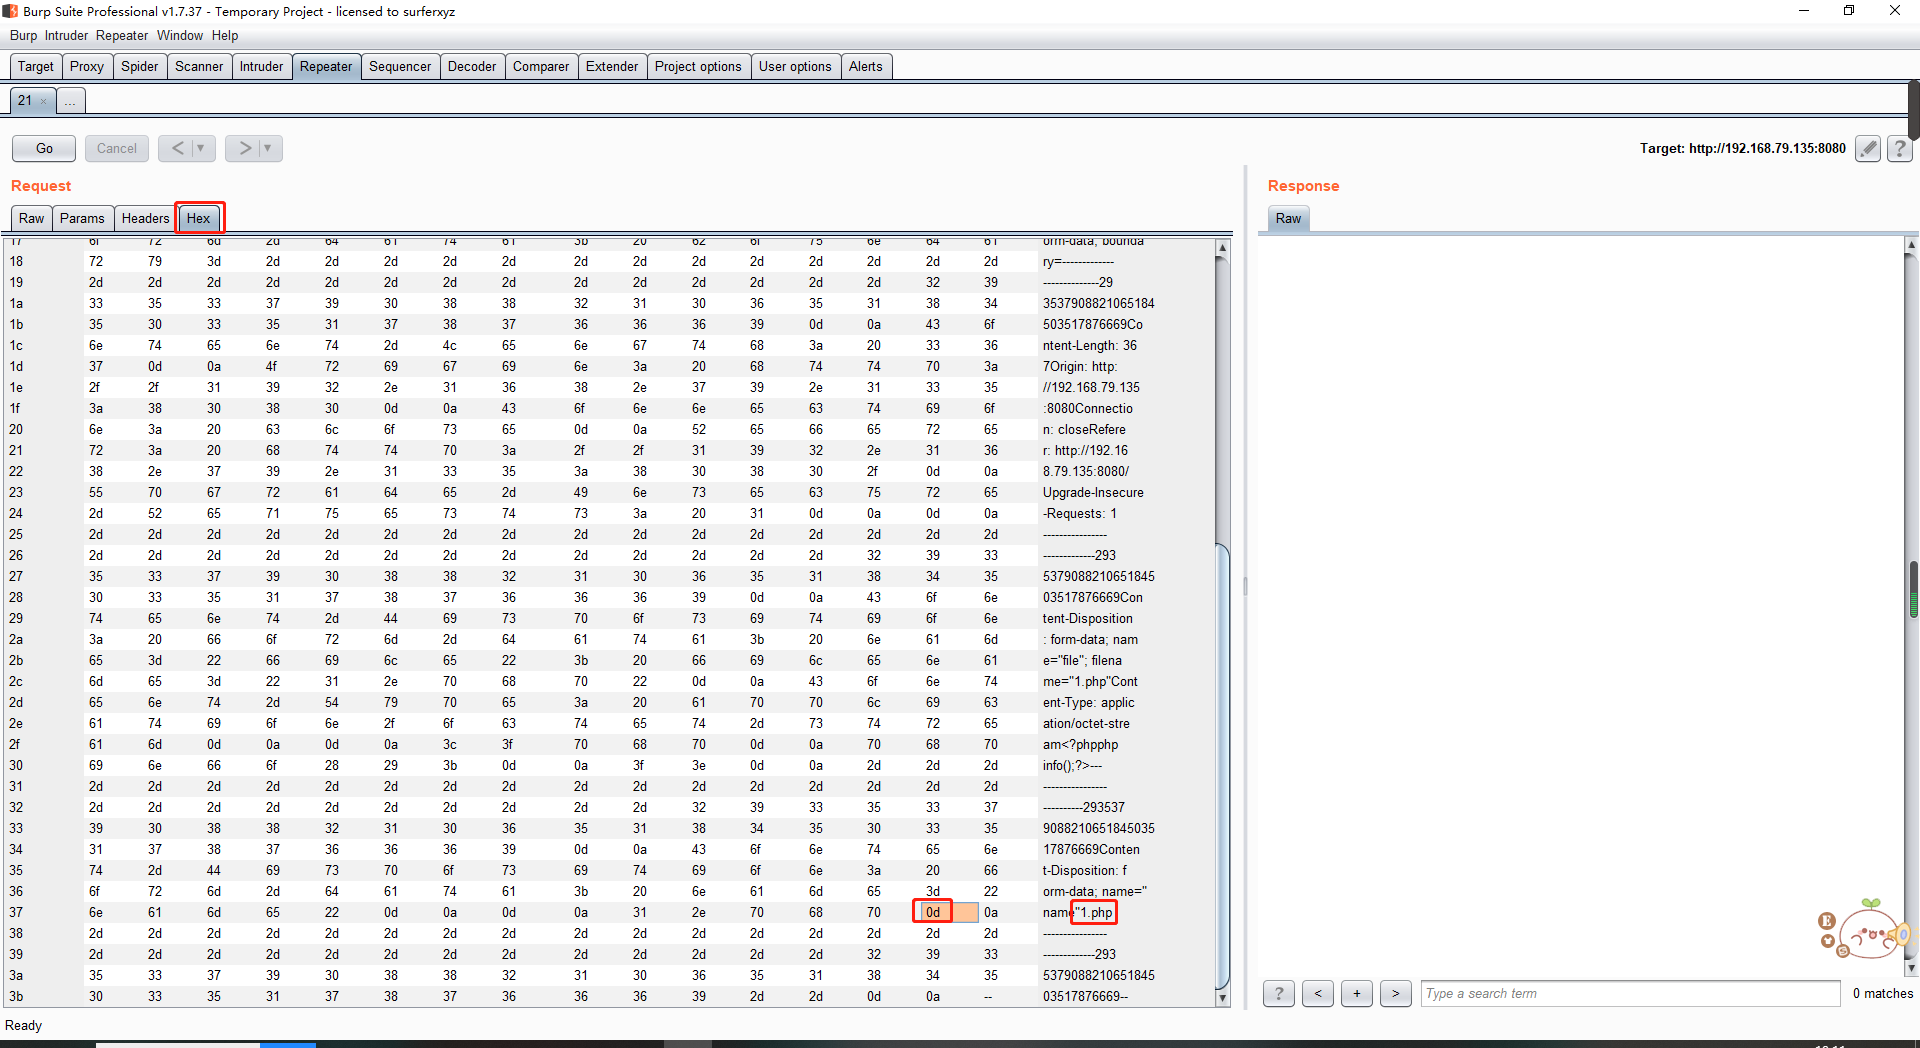Open help icon next to target

pos(1899,149)
